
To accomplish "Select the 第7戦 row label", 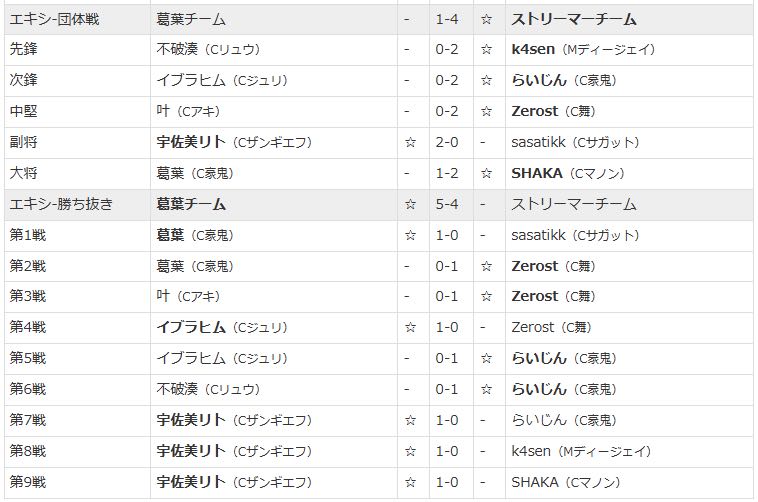I will (x=28, y=421).
